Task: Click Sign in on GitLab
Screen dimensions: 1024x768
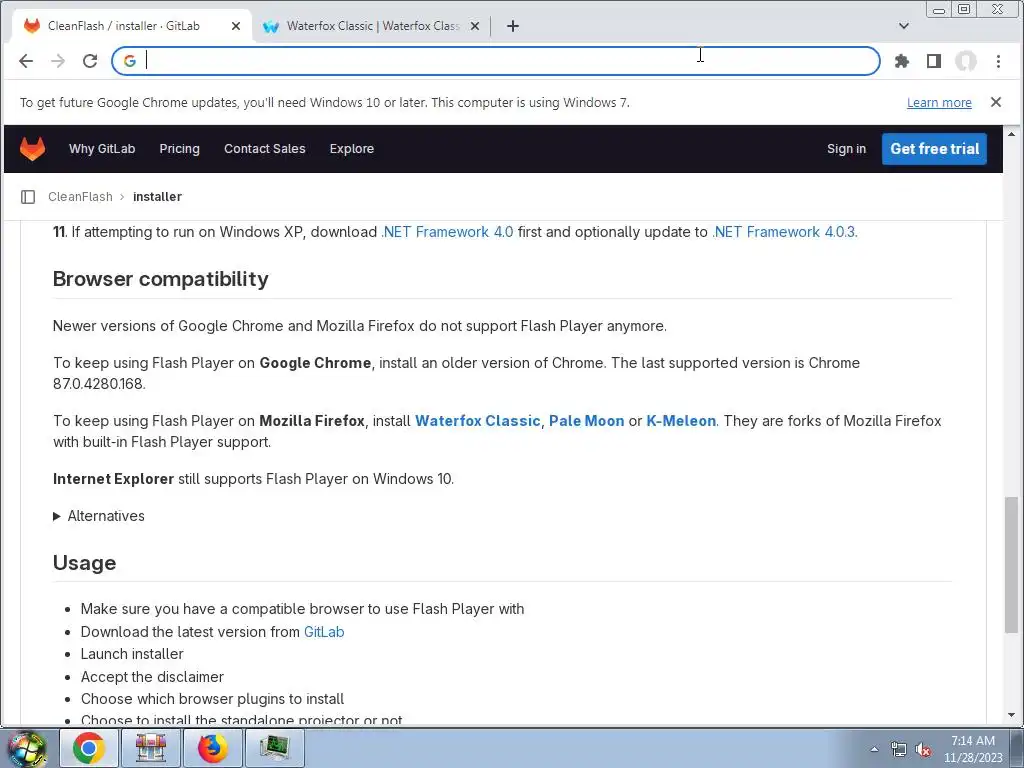Action: (x=846, y=149)
